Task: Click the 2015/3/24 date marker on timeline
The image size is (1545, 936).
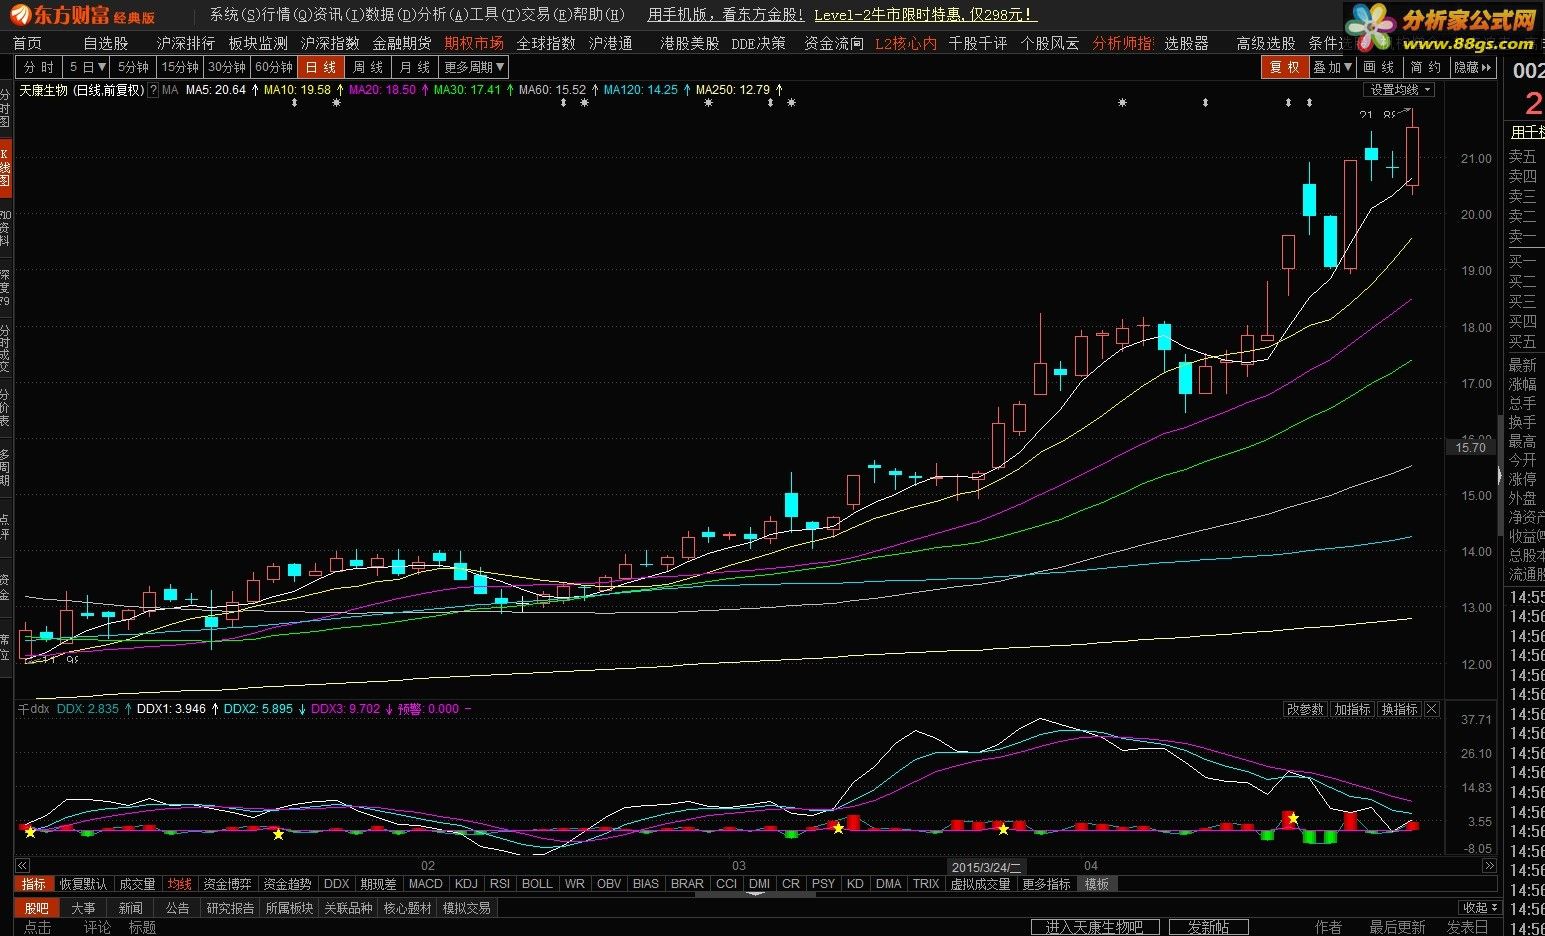Action: pos(985,867)
